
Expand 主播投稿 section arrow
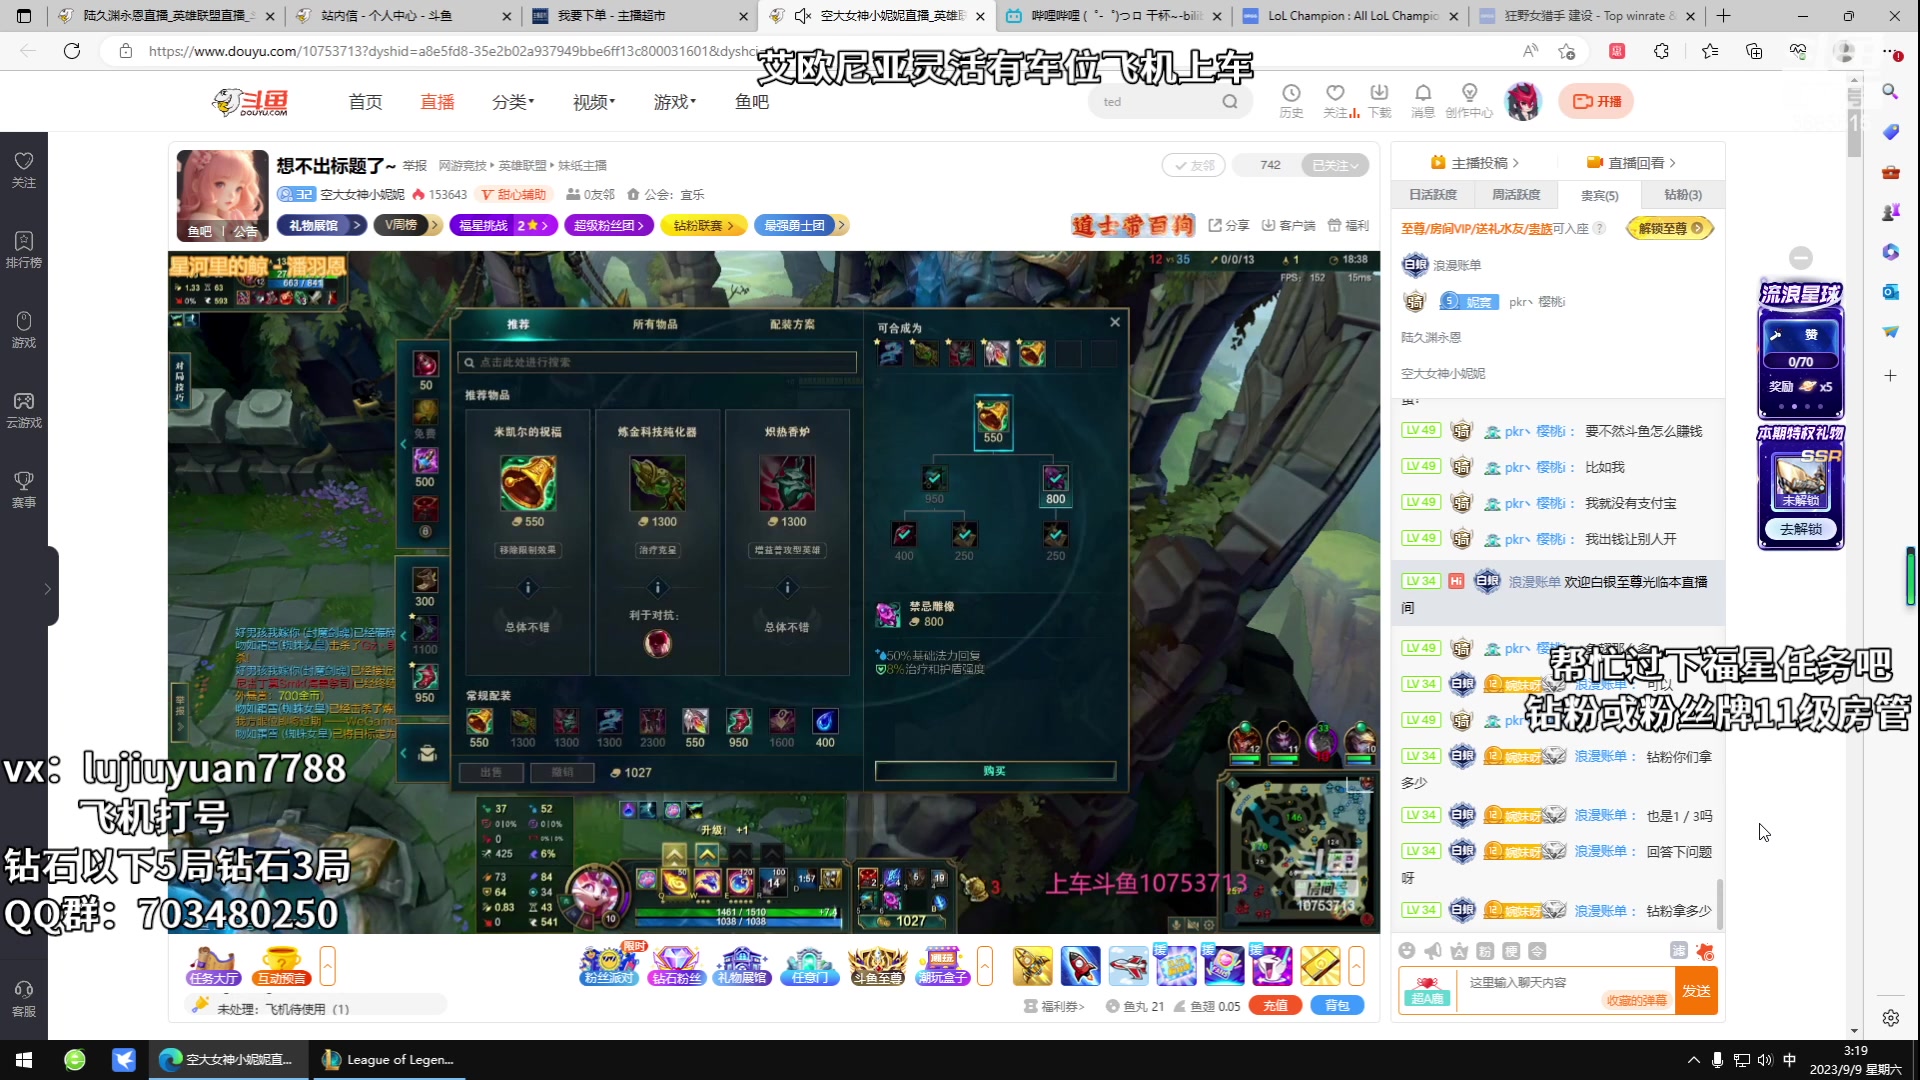1516,163
